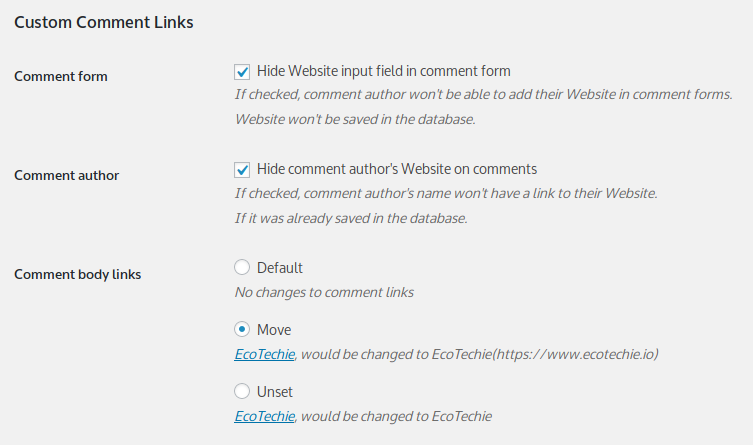Viewport: 753px width, 445px height.
Task: Open the EcoTechie link under Unset
Action: [x=265, y=416]
